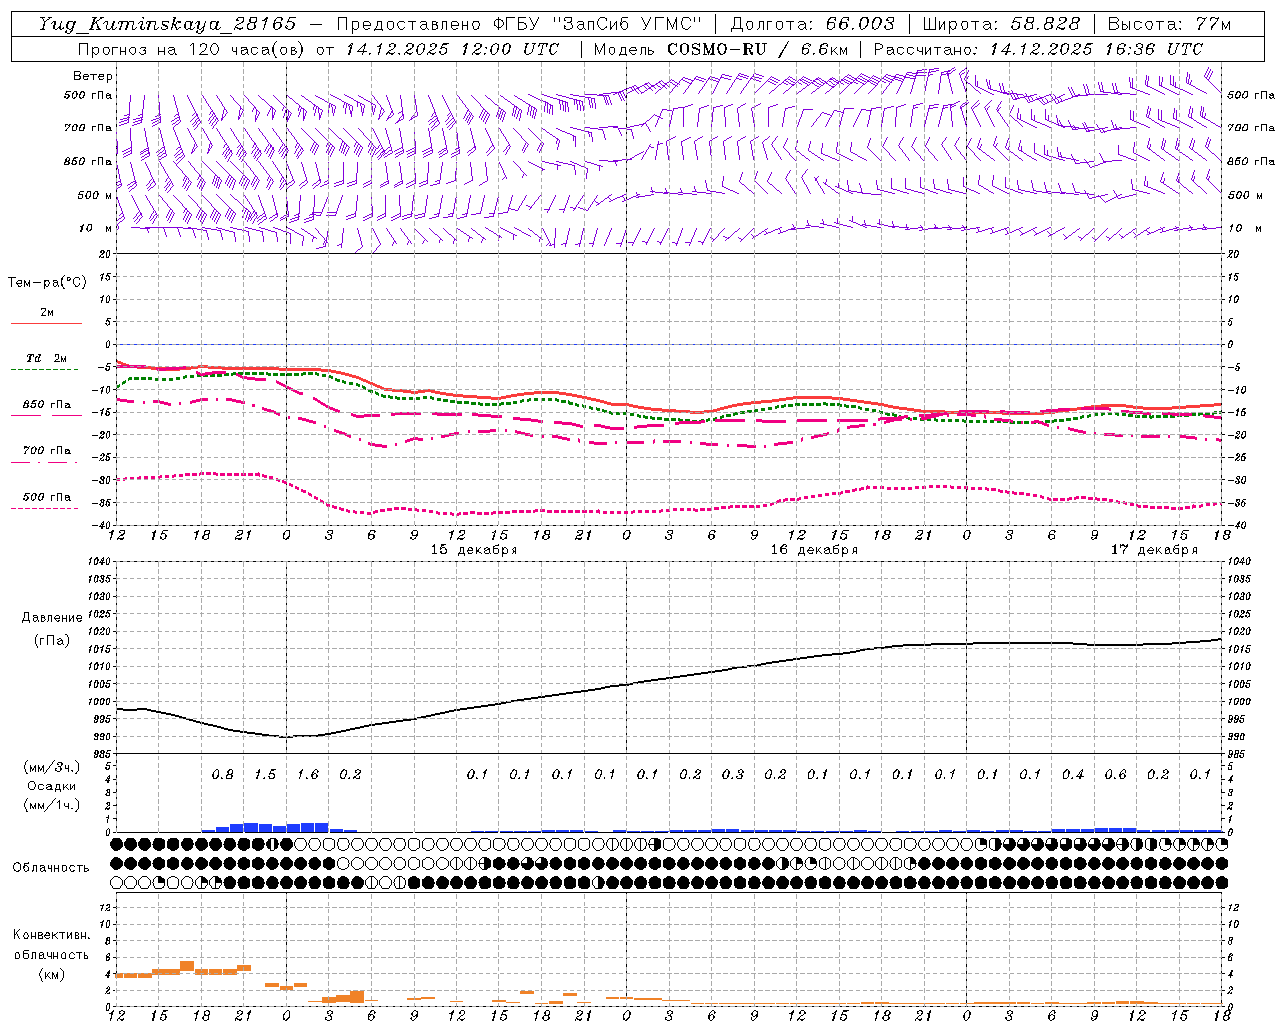Click the Осадки panel label
The width and height of the screenshot is (1280, 1024).
50,786
